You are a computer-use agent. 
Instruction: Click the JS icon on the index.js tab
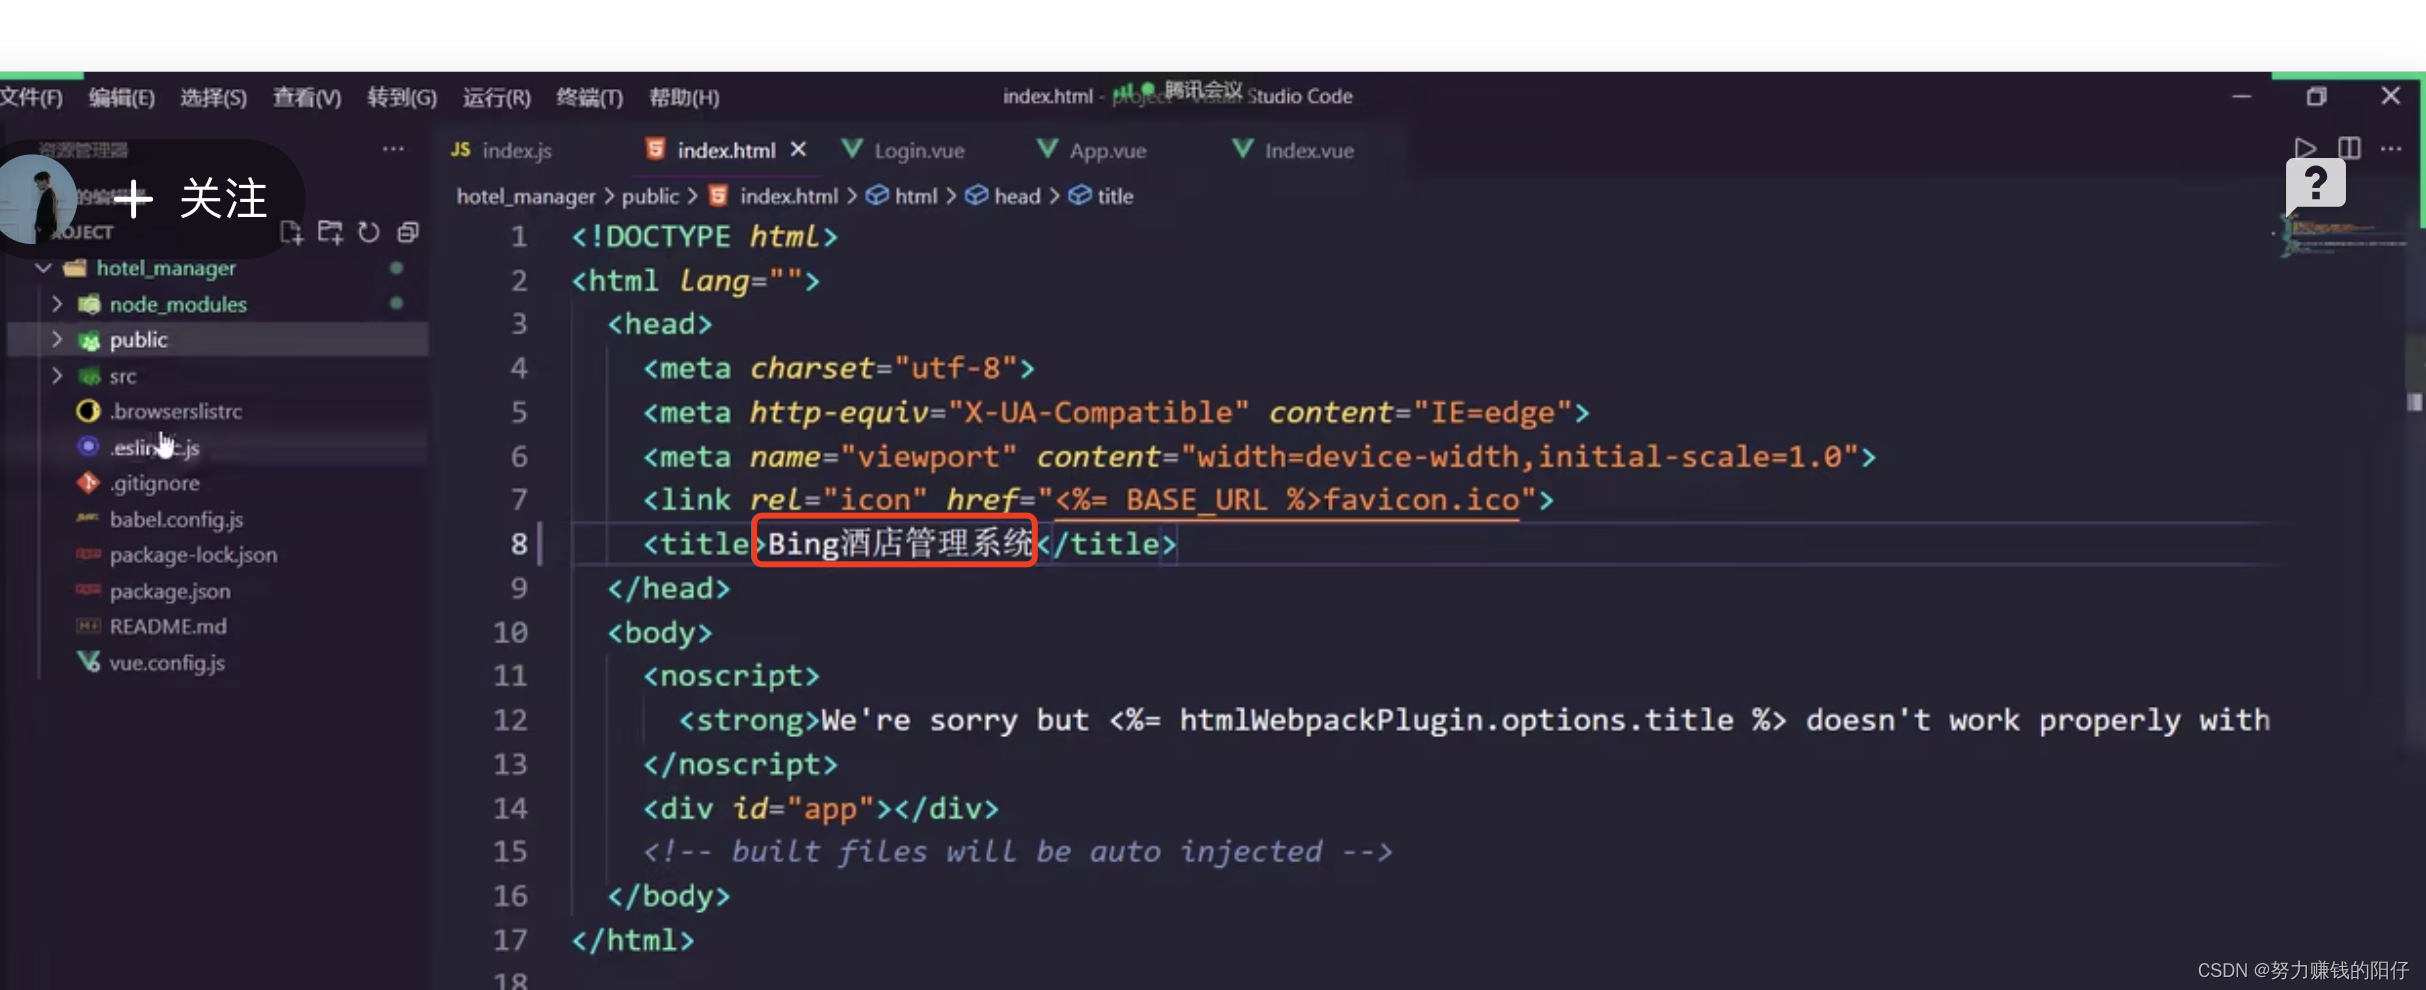461,150
